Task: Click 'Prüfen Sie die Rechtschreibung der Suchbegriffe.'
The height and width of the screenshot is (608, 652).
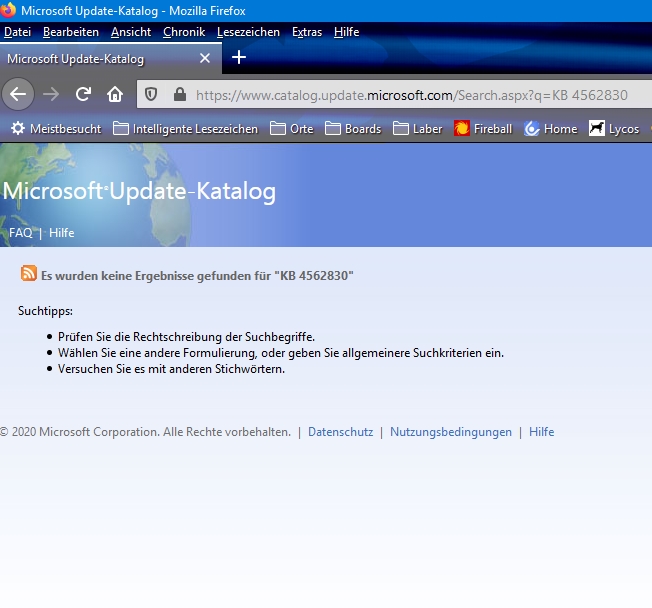Action: [x=186, y=337]
